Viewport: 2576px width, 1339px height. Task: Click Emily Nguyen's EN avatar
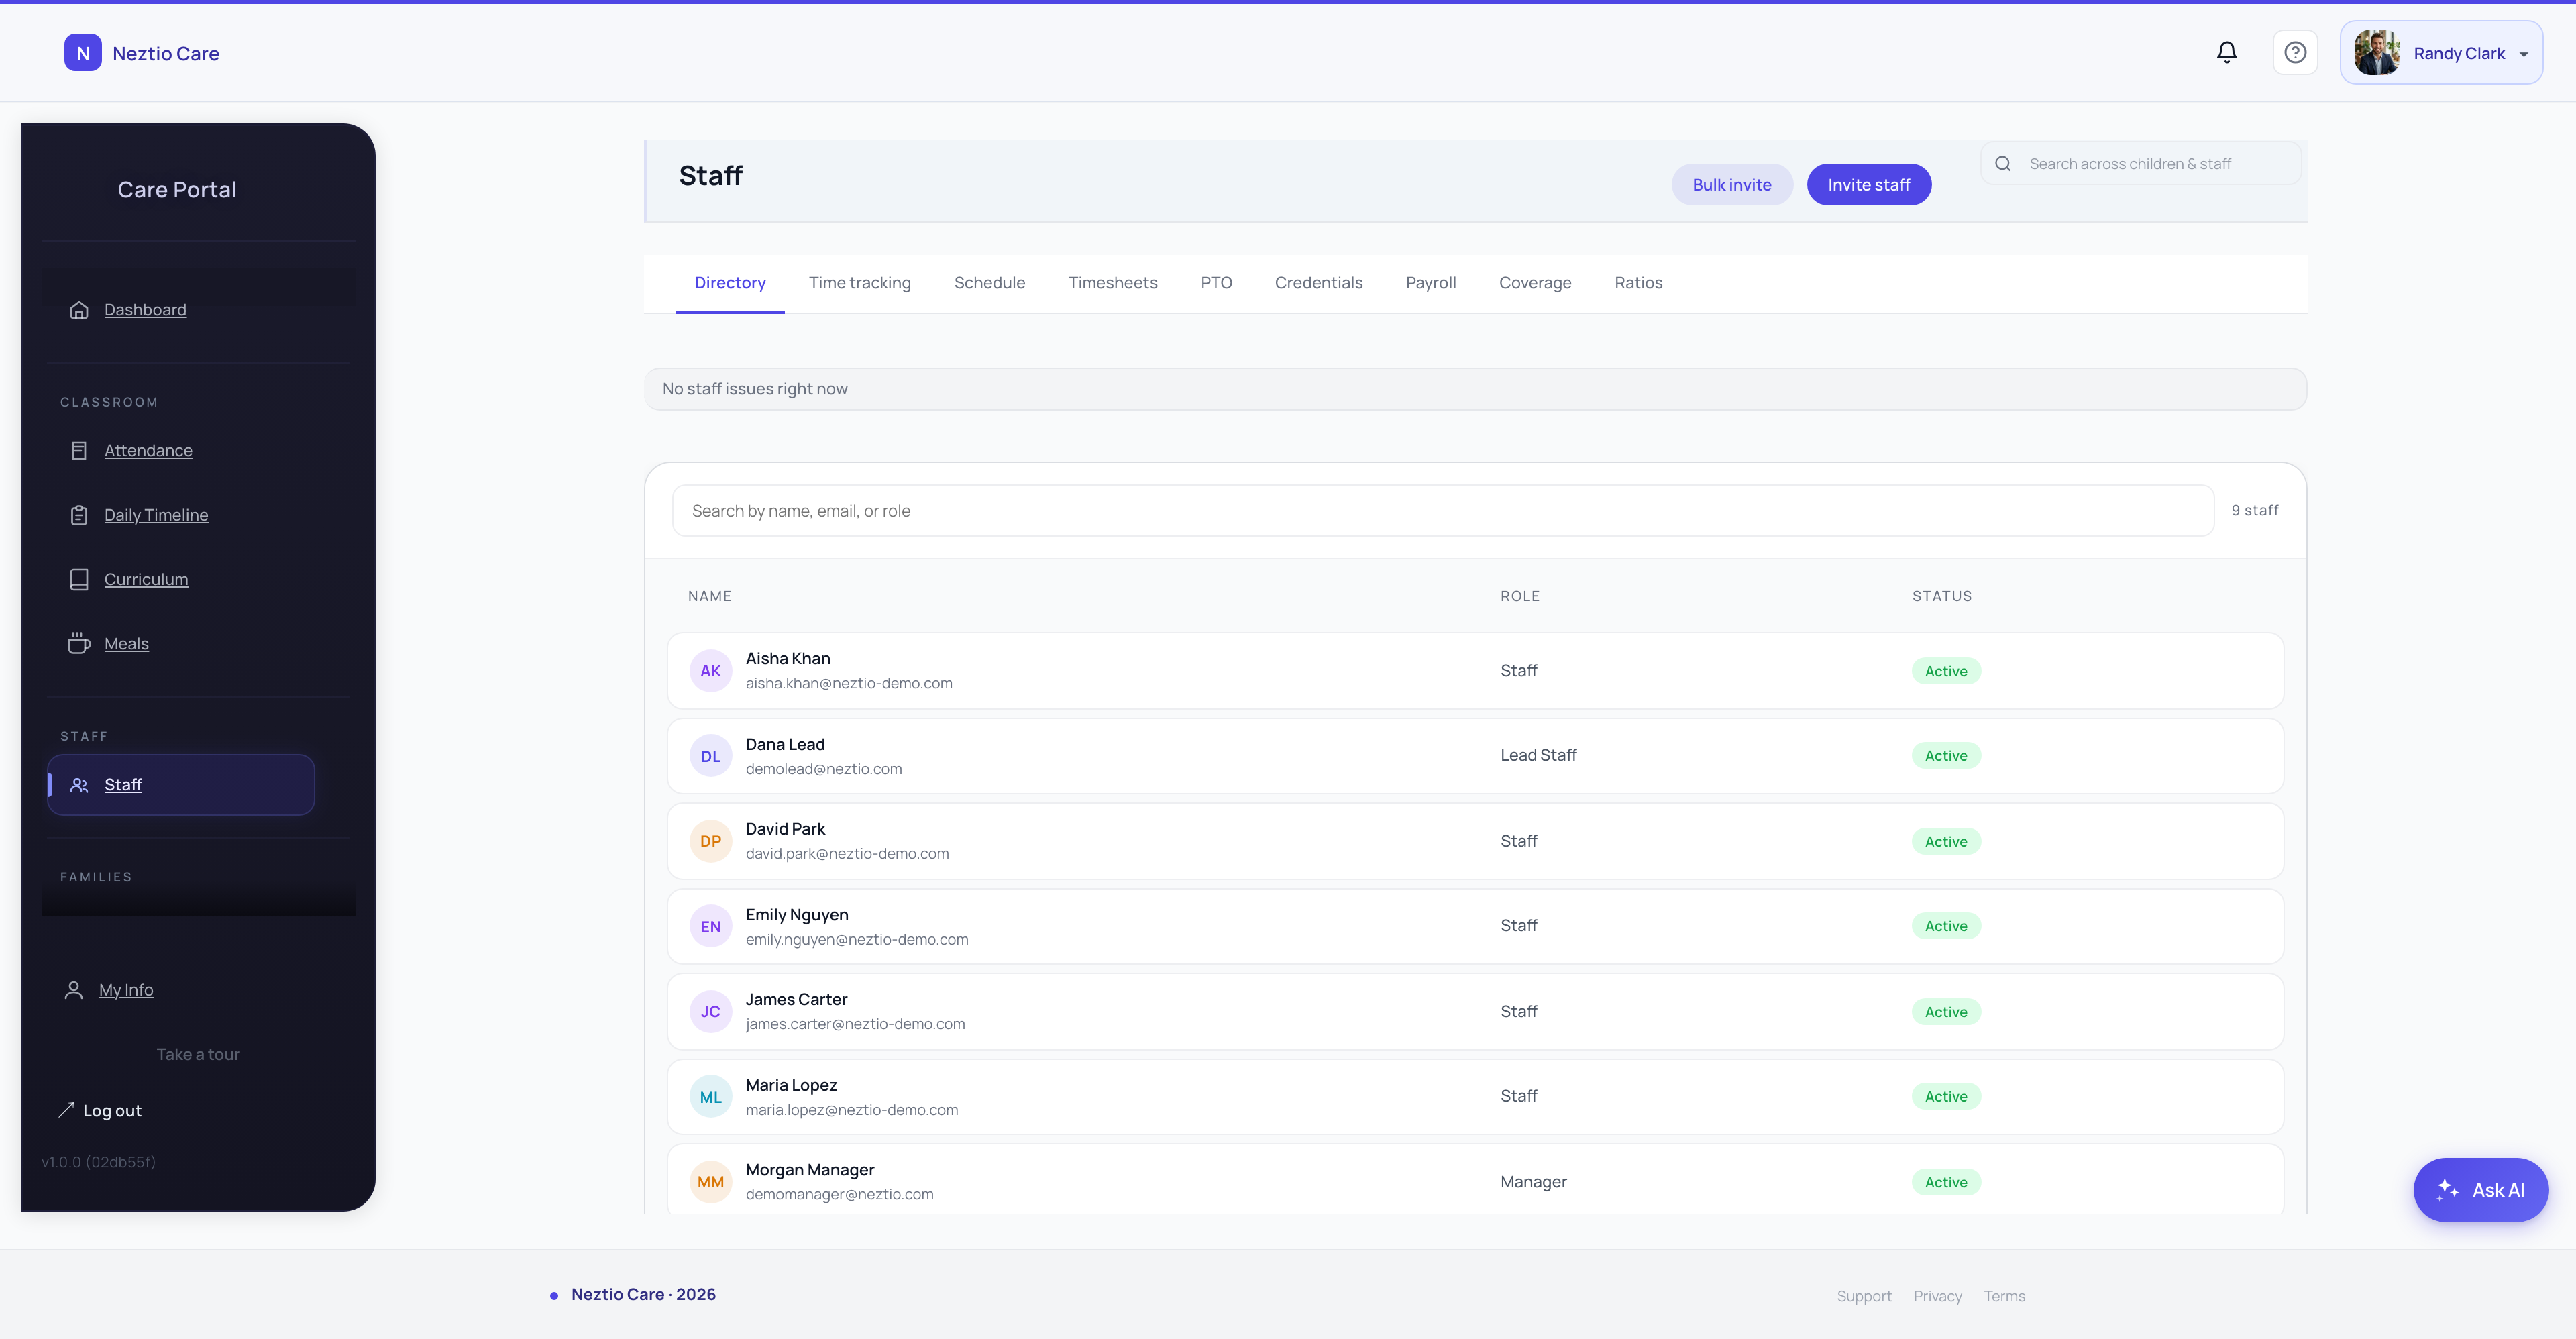(711, 926)
